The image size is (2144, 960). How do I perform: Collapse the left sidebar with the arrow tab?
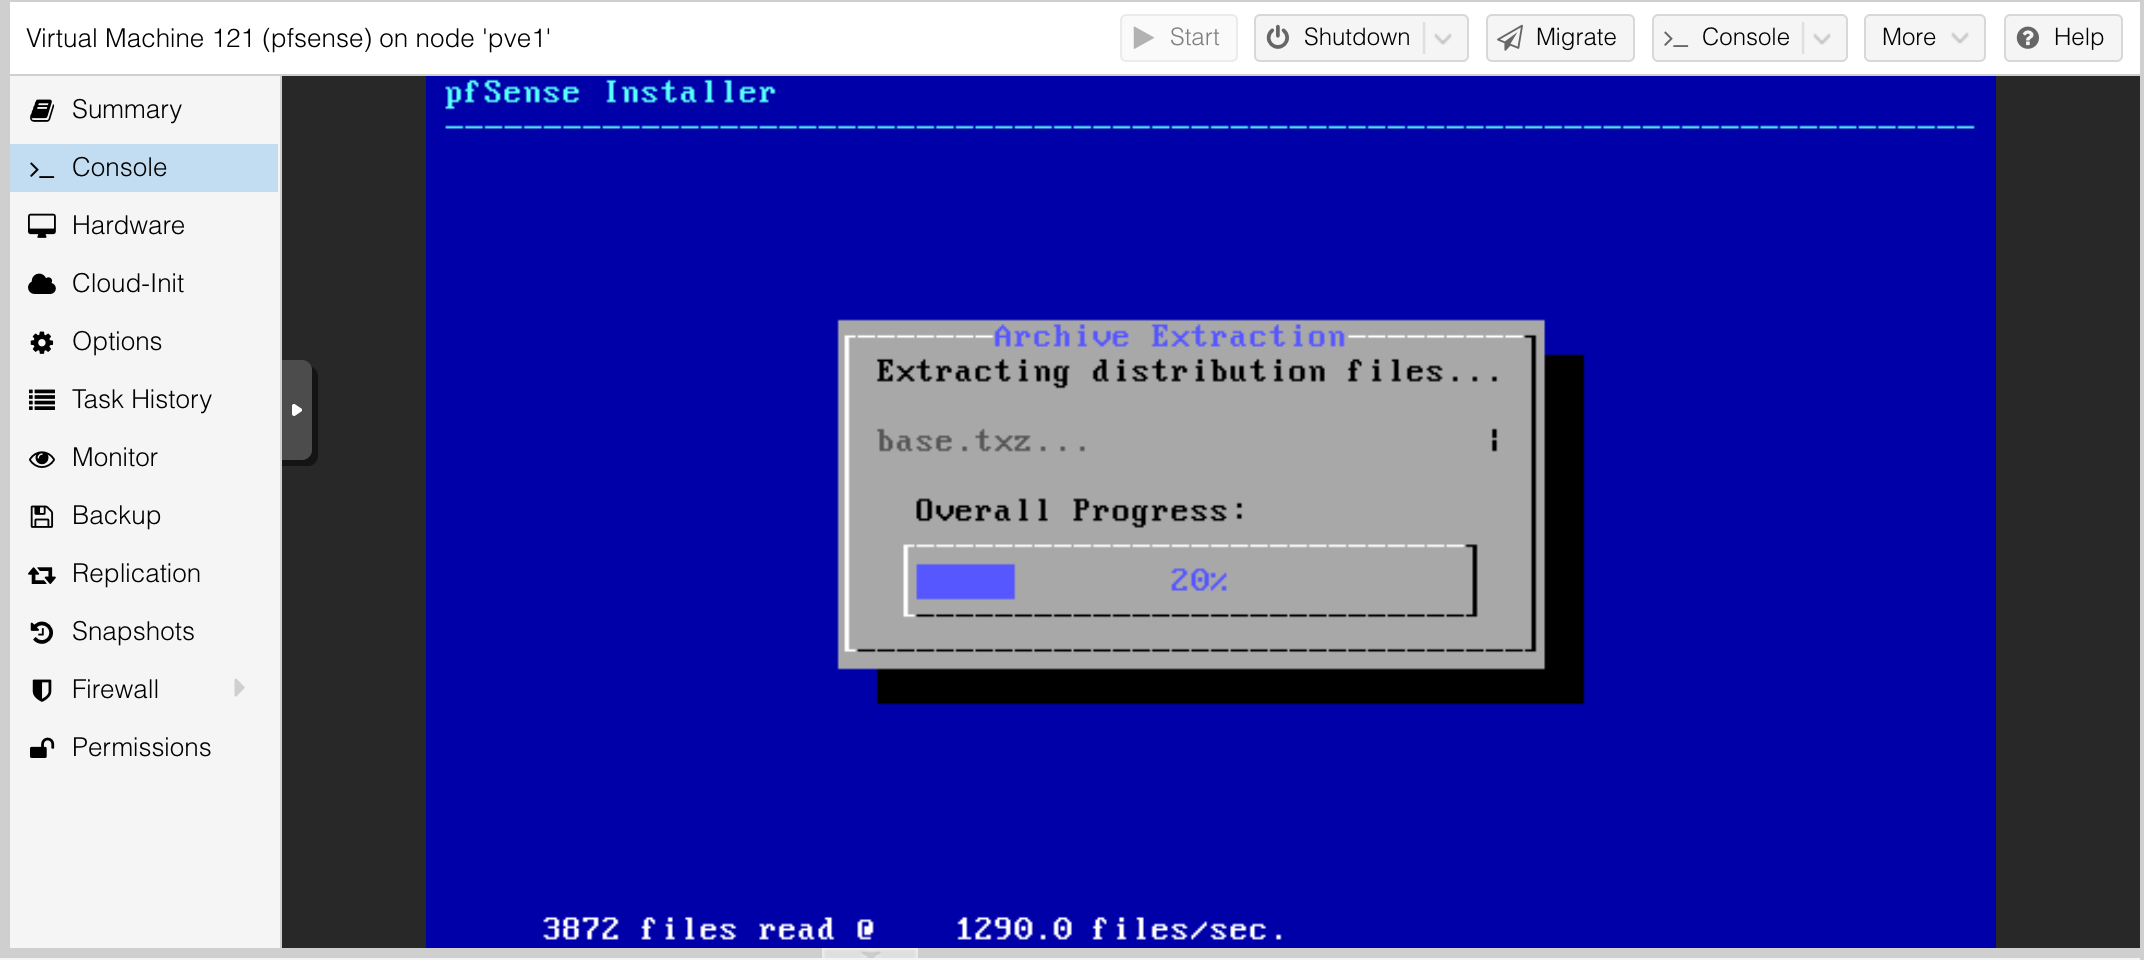point(297,410)
